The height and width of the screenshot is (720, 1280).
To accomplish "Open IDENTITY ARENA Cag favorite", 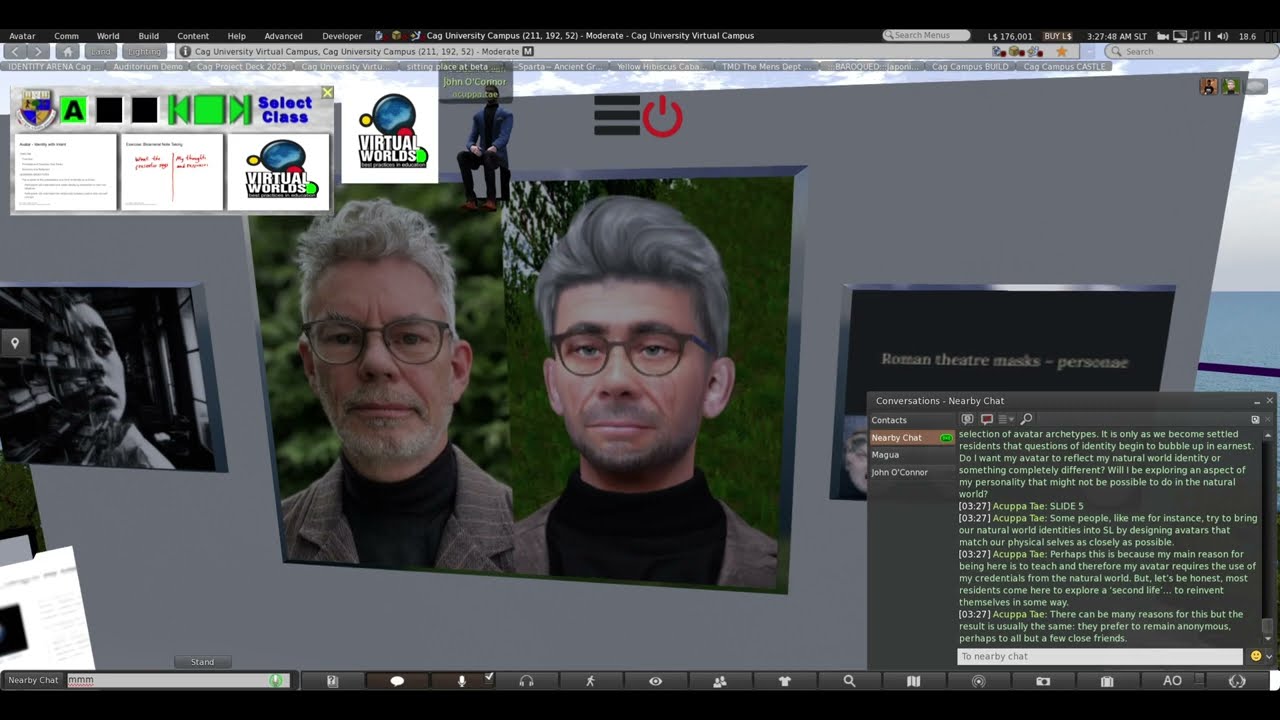I will [x=51, y=67].
